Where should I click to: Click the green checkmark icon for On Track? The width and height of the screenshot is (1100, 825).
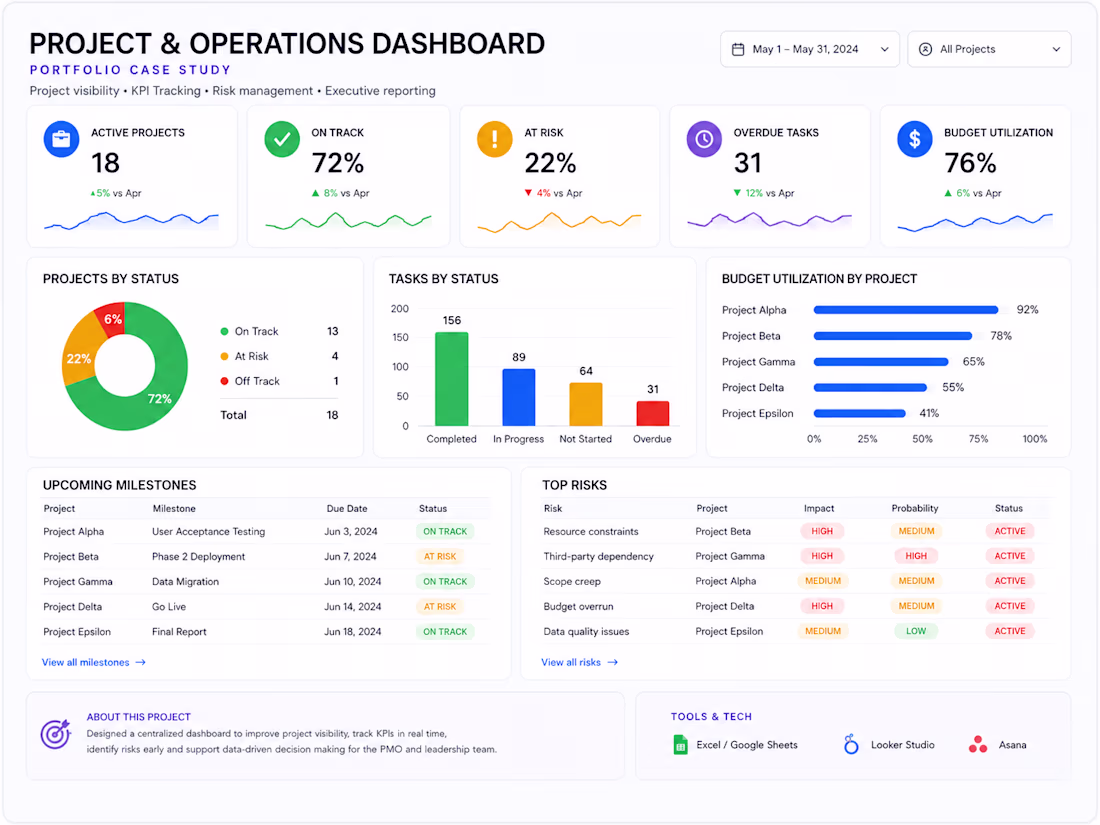pyautogui.click(x=282, y=139)
